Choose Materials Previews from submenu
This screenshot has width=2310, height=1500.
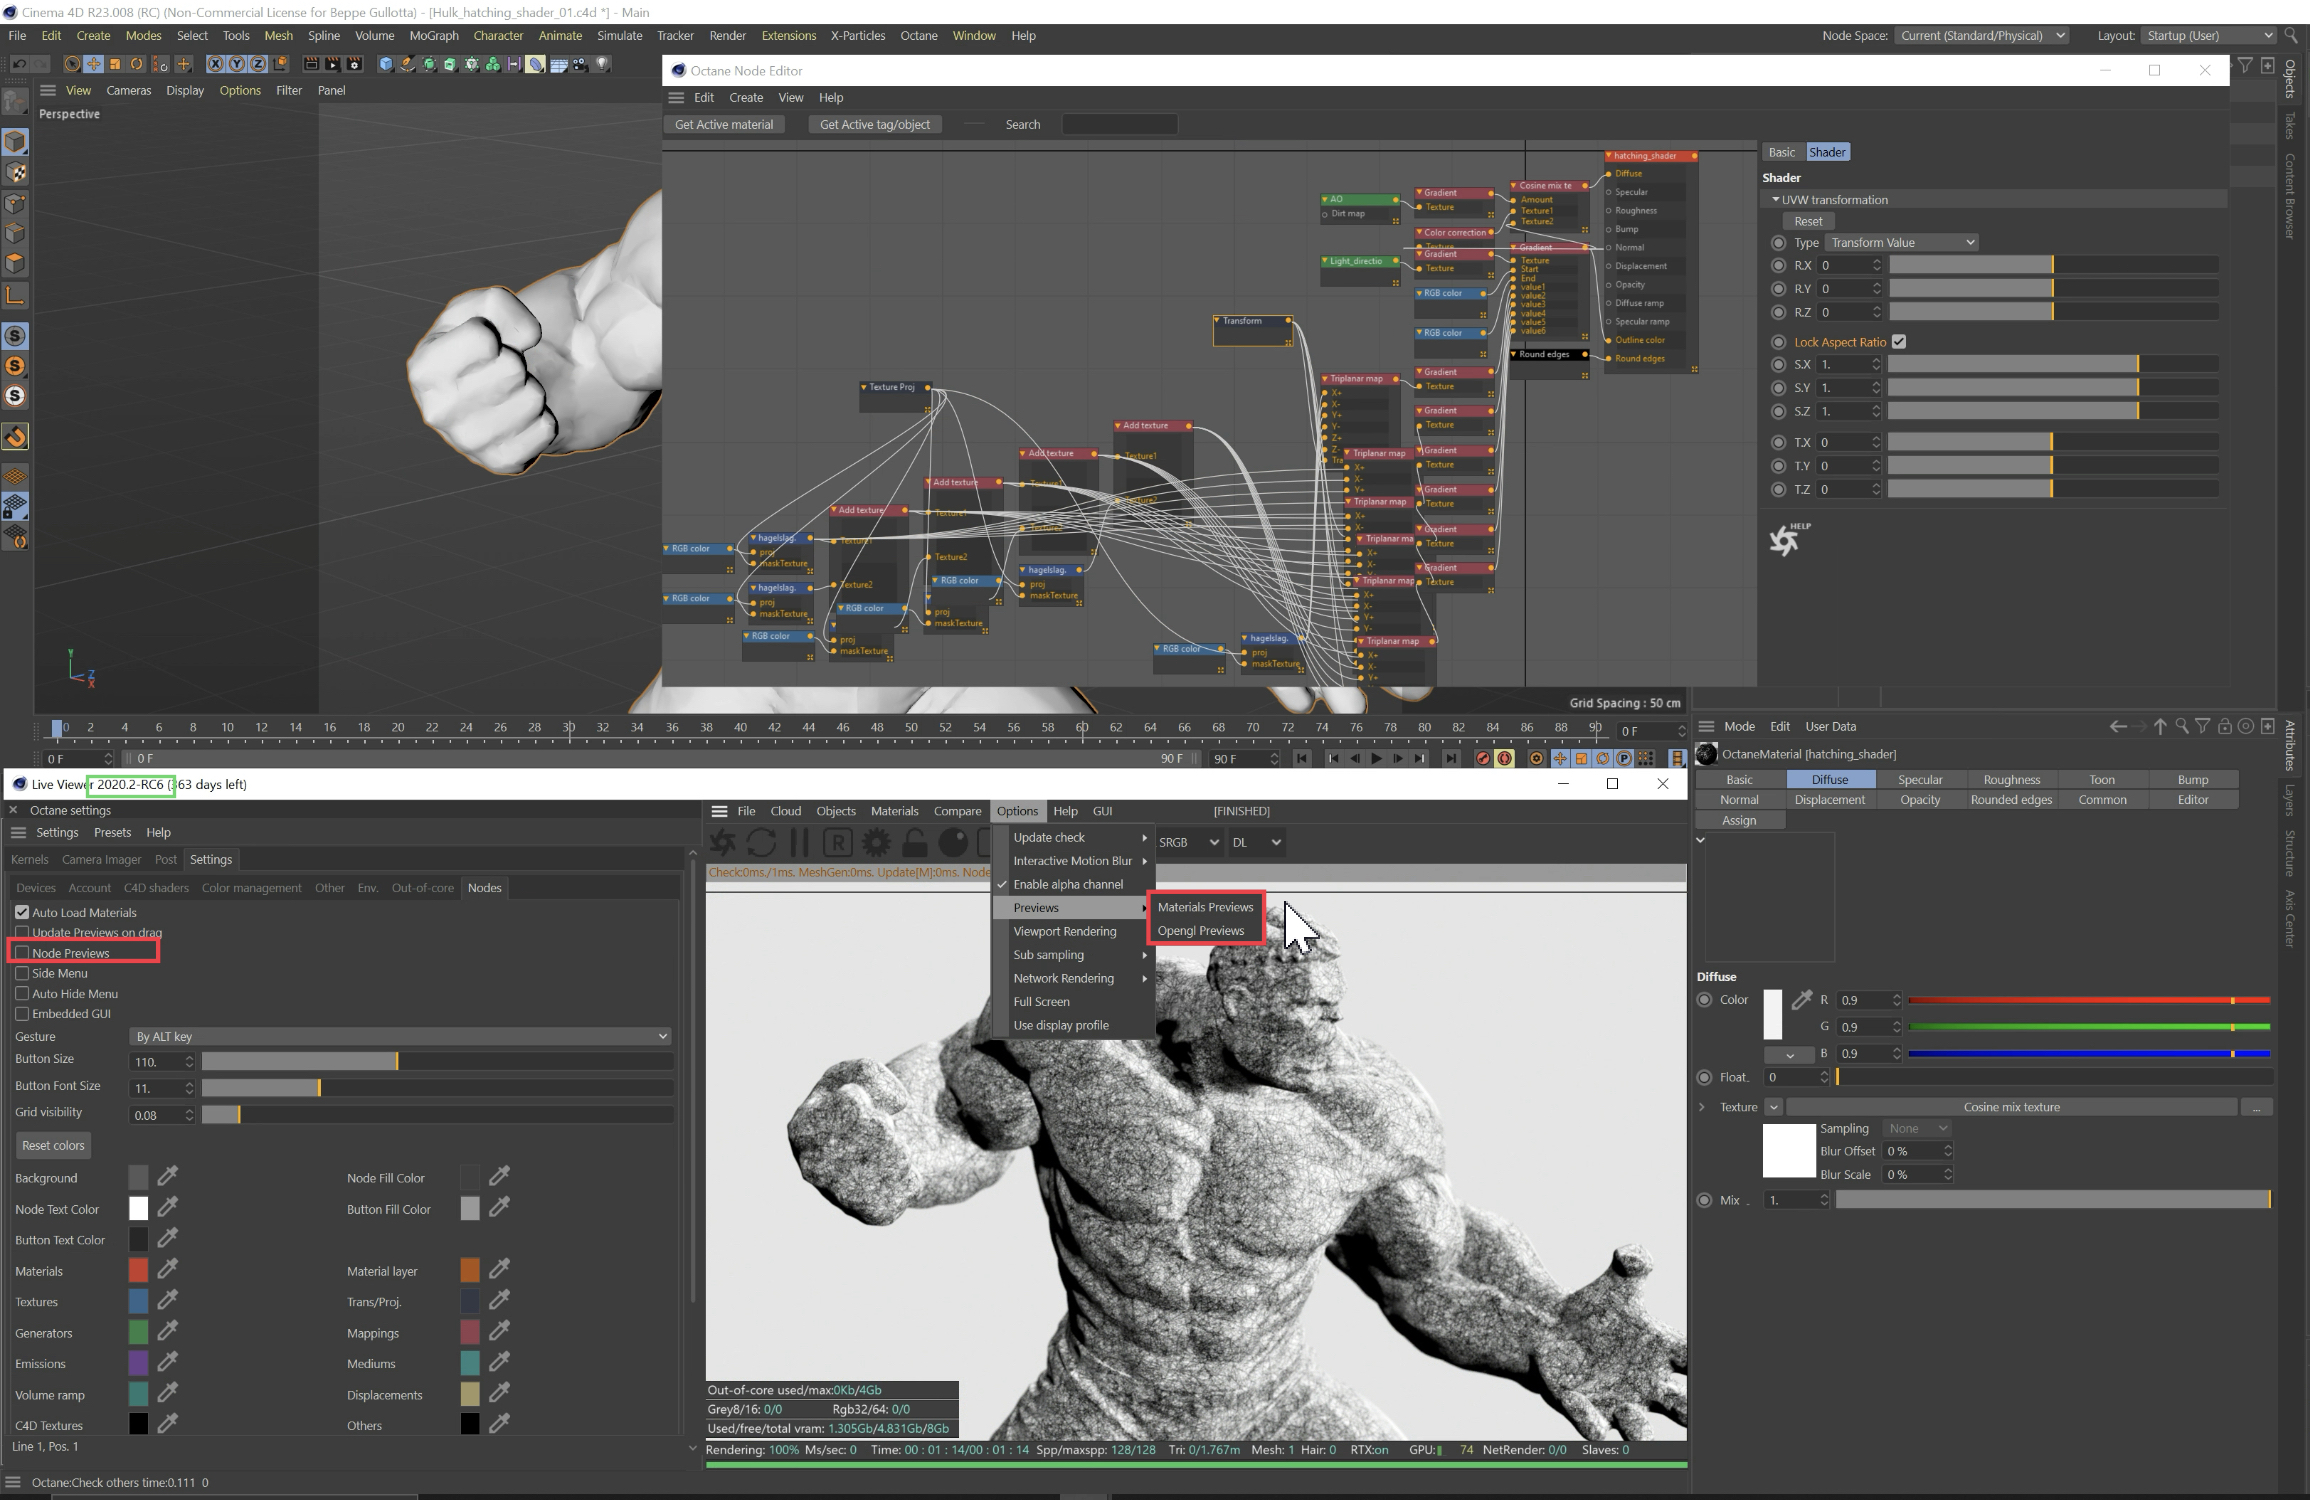pyautogui.click(x=1205, y=907)
